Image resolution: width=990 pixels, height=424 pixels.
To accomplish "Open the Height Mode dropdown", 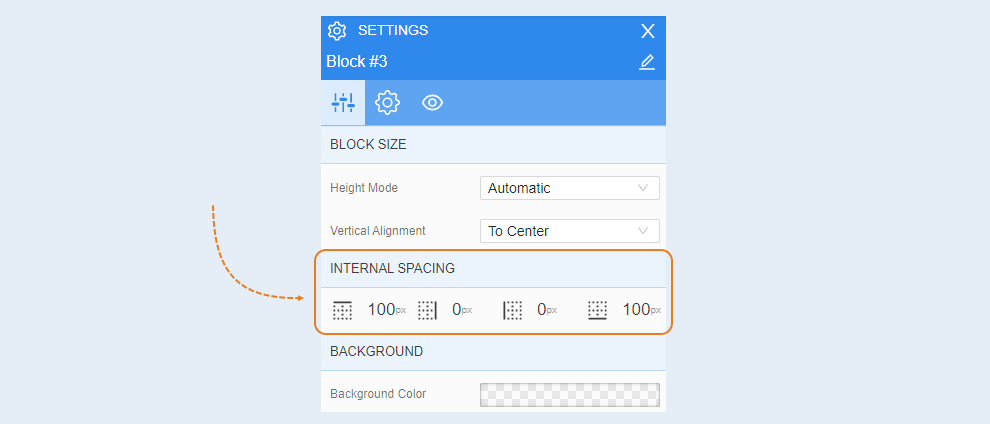I will pyautogui.click(x=570, y=188).
